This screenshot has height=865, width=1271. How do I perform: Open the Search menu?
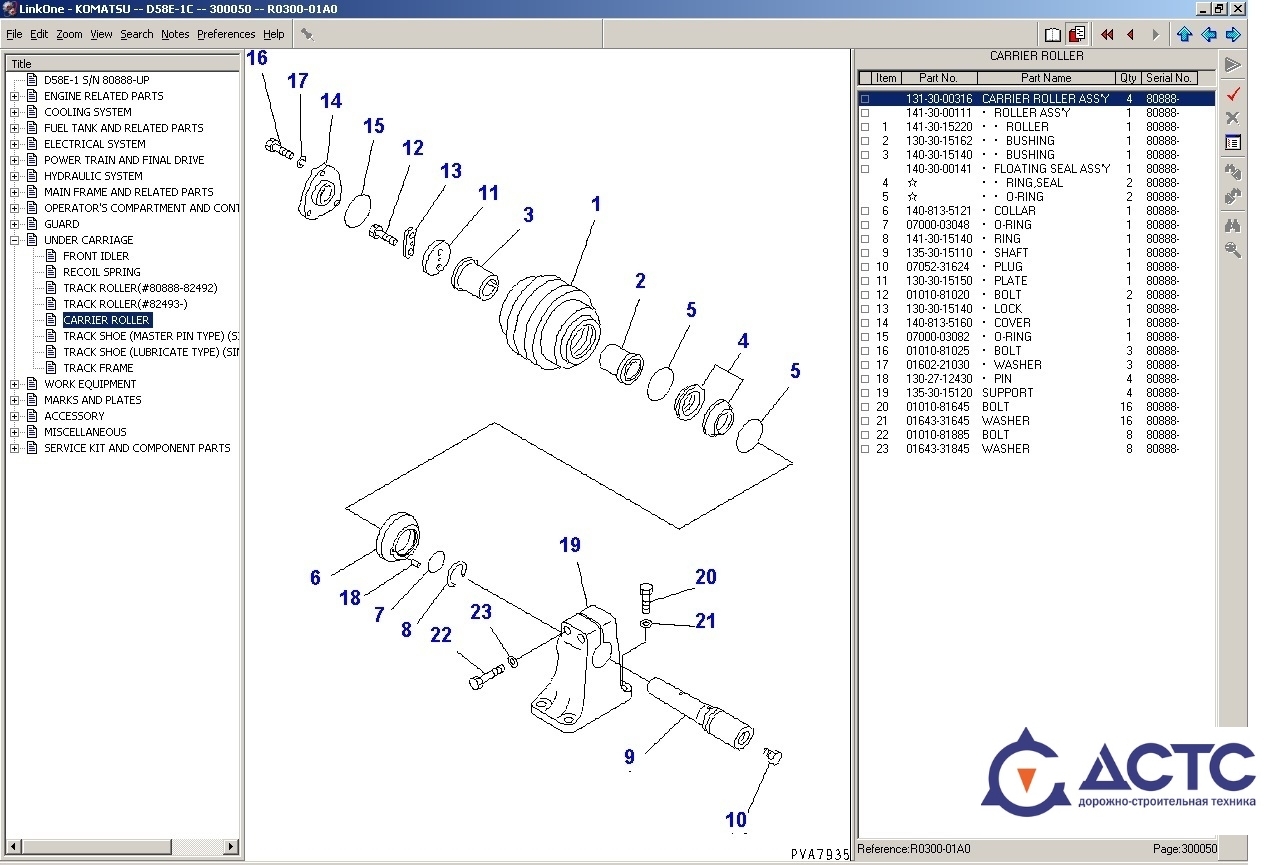137,34
